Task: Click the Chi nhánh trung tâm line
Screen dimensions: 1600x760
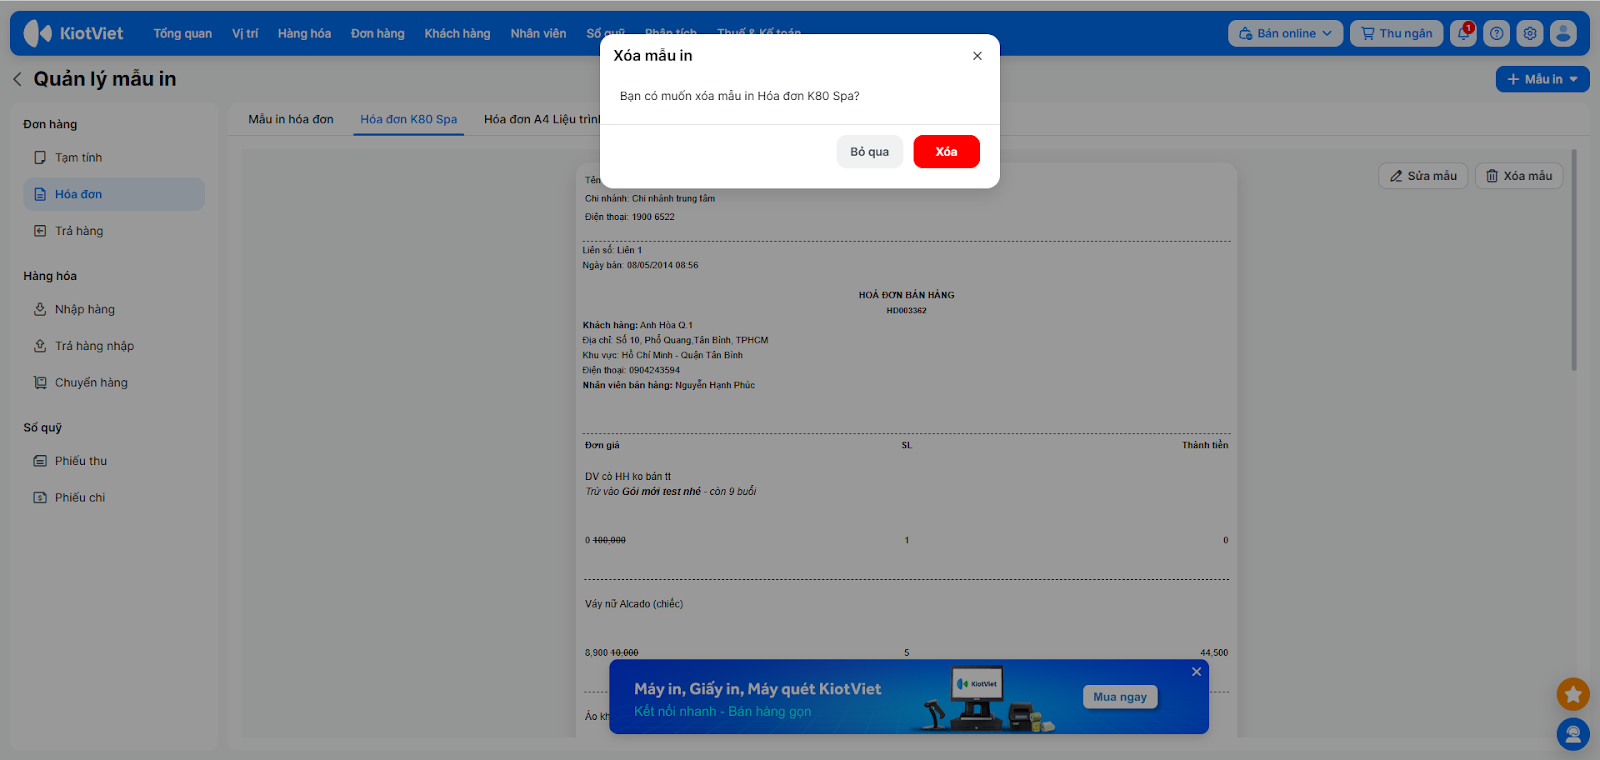Action: click(x=650, y=199)
